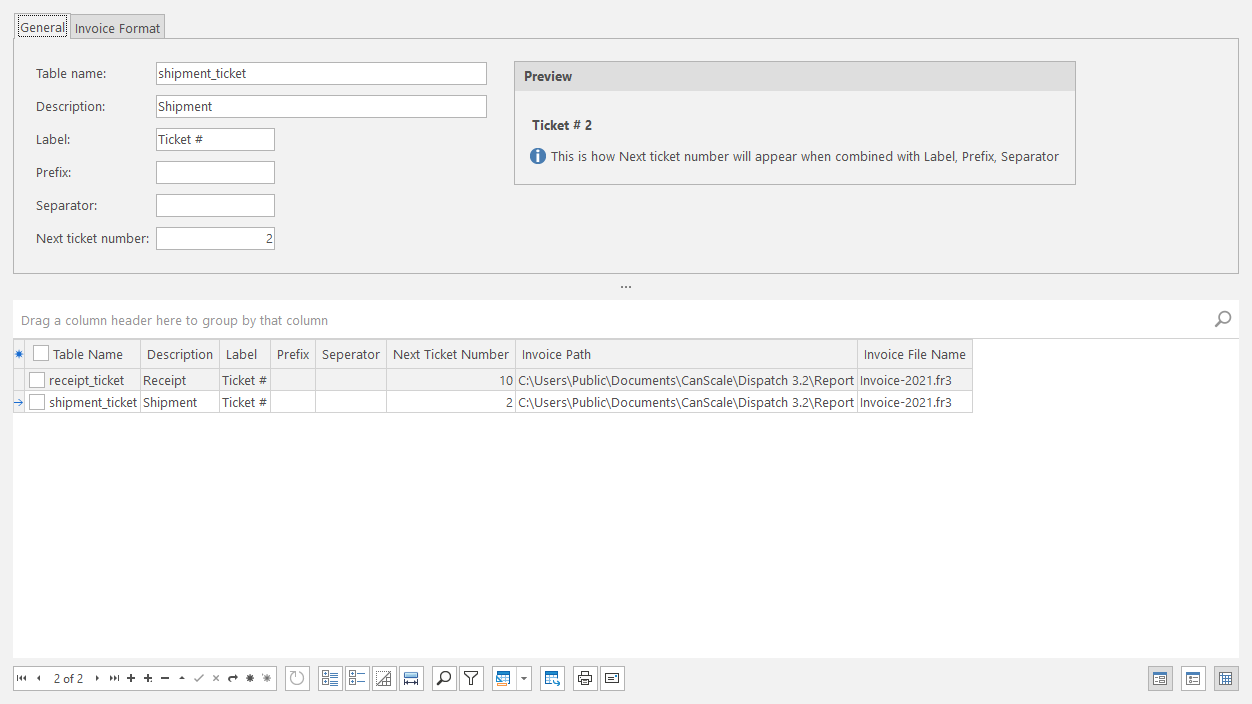Click the refresh circular arrow button
The image size is (1252, 704).
(297, 679)
